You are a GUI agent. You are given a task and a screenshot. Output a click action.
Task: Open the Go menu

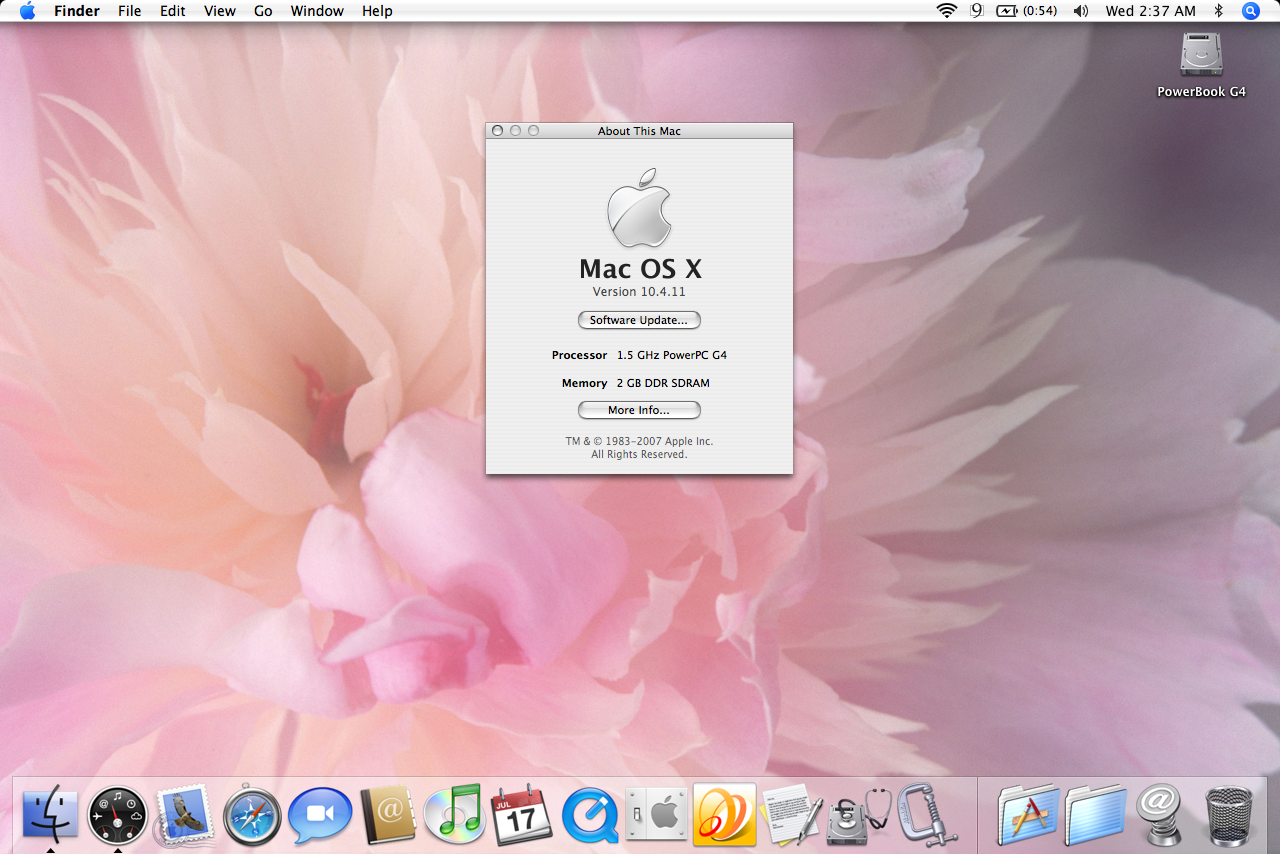tap(263, 11)
